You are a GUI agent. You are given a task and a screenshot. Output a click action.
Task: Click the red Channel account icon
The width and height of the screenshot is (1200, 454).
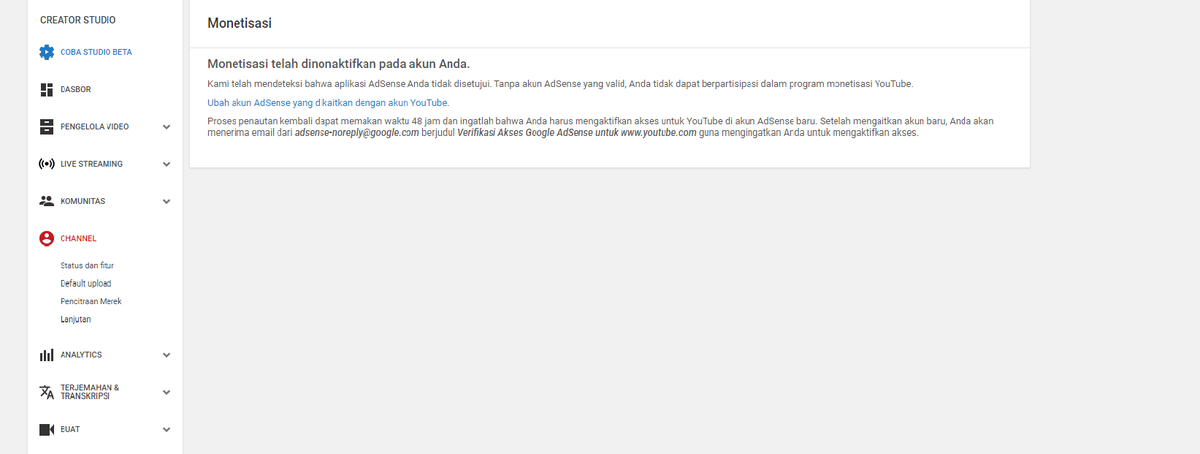(x=46, y=239)
